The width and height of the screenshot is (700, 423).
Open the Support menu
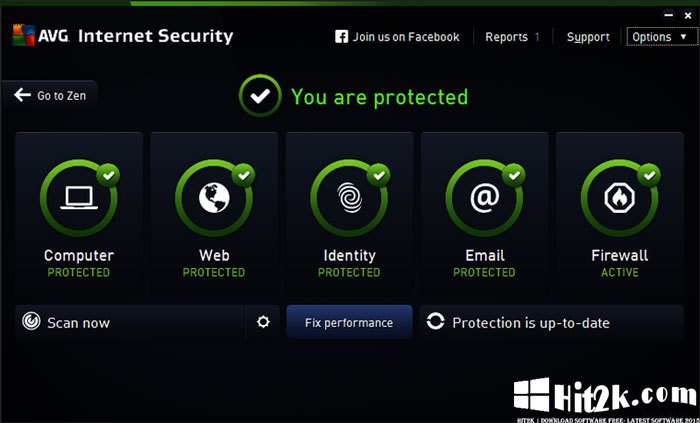[x=587, y=37]
